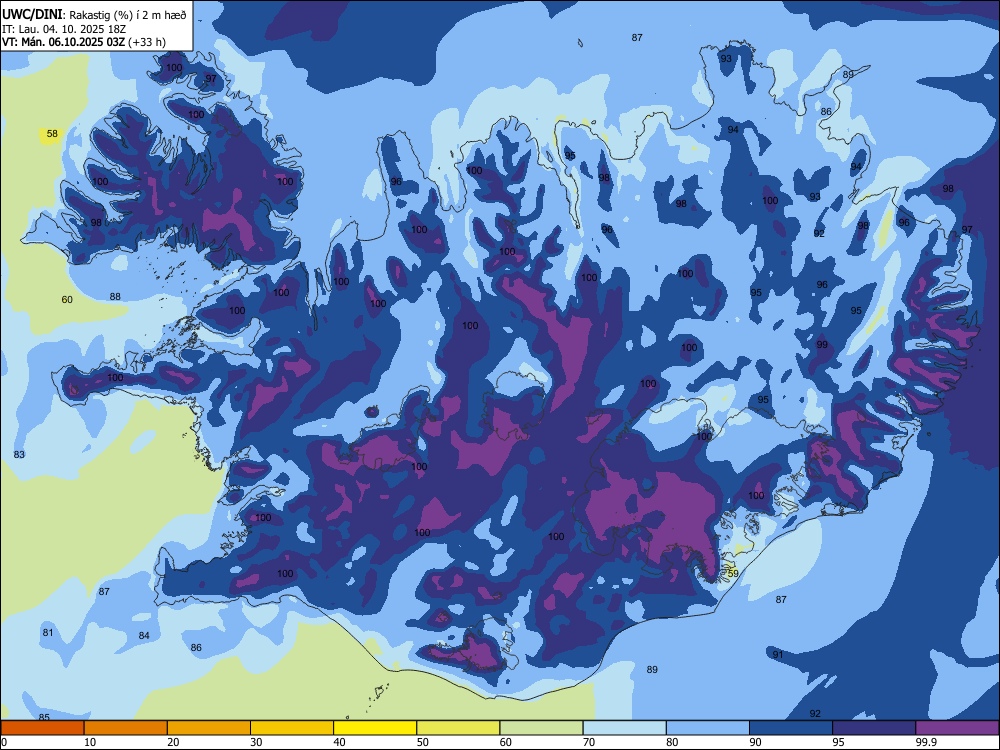The image size is (1000, 750).
Task: Choose the light green 60–70 legend swatch
Action: tap(541, 728)
